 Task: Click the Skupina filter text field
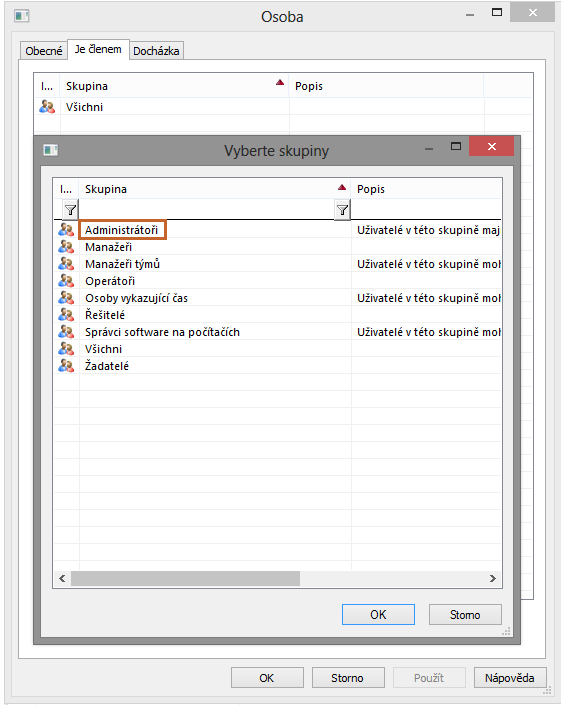(207, 210)
